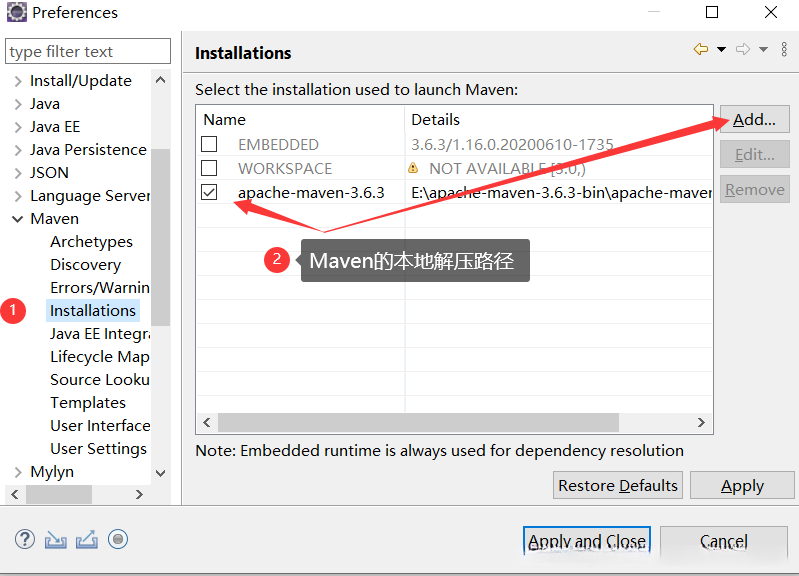Viewport: 799px width, 576px height.
Task: Click the export preferences icon
Action: coord(87,539)
